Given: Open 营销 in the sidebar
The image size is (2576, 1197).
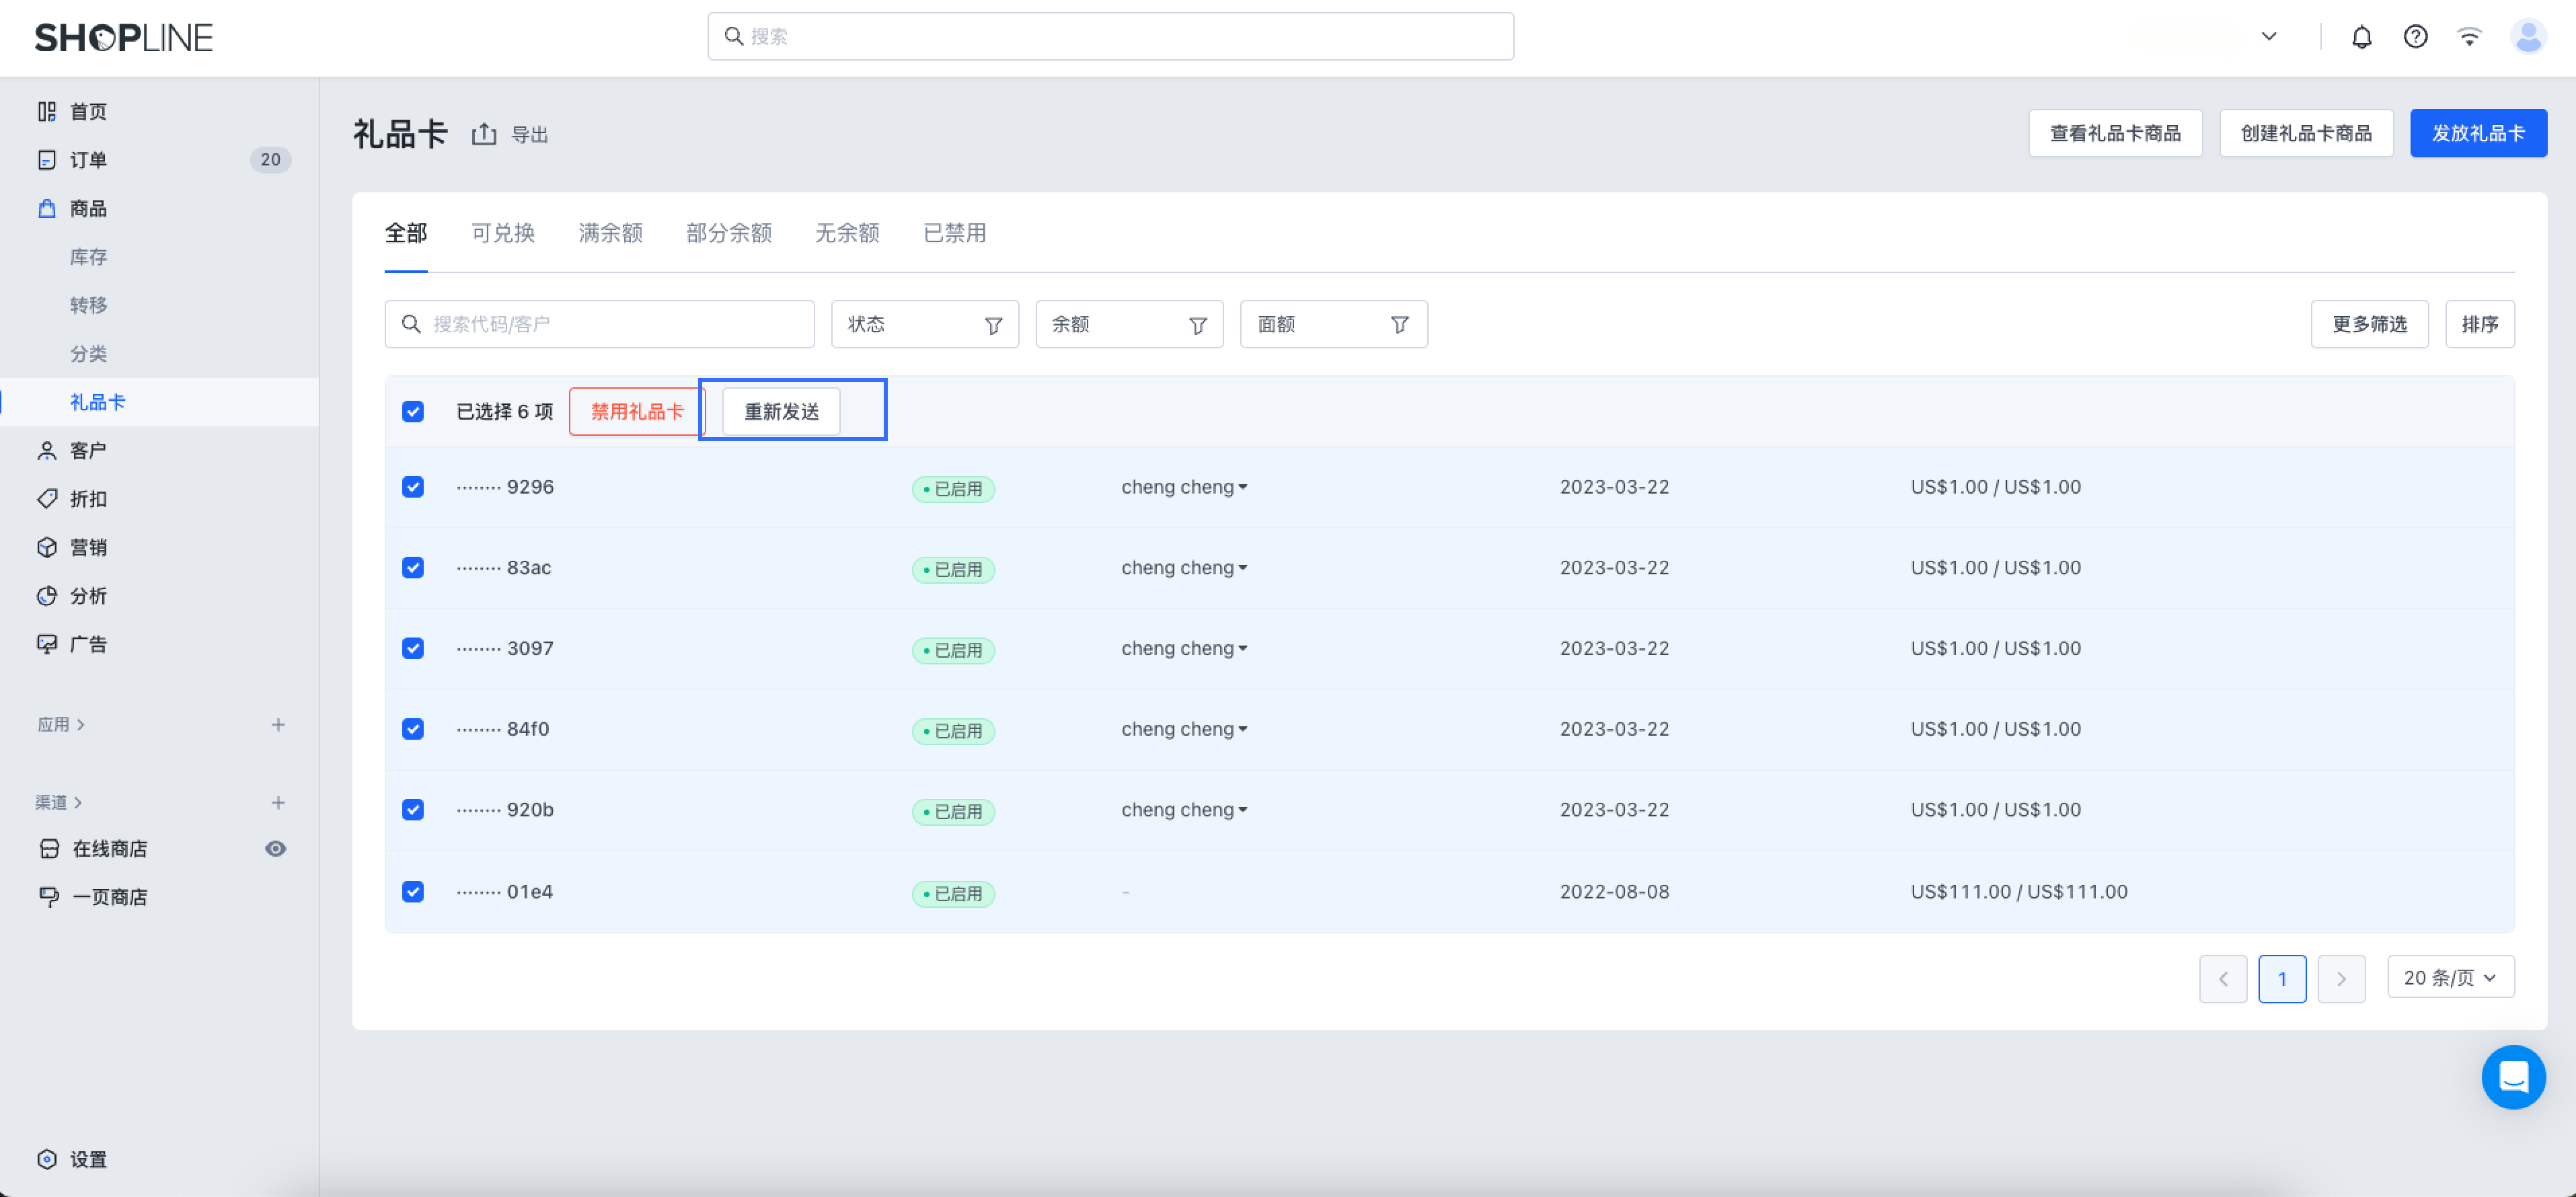Looking at the screenshot, I should 88,547.
